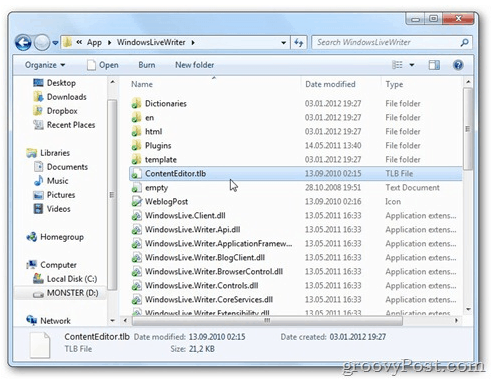
Task: Click the html folder icon
Action: (136, 131)
